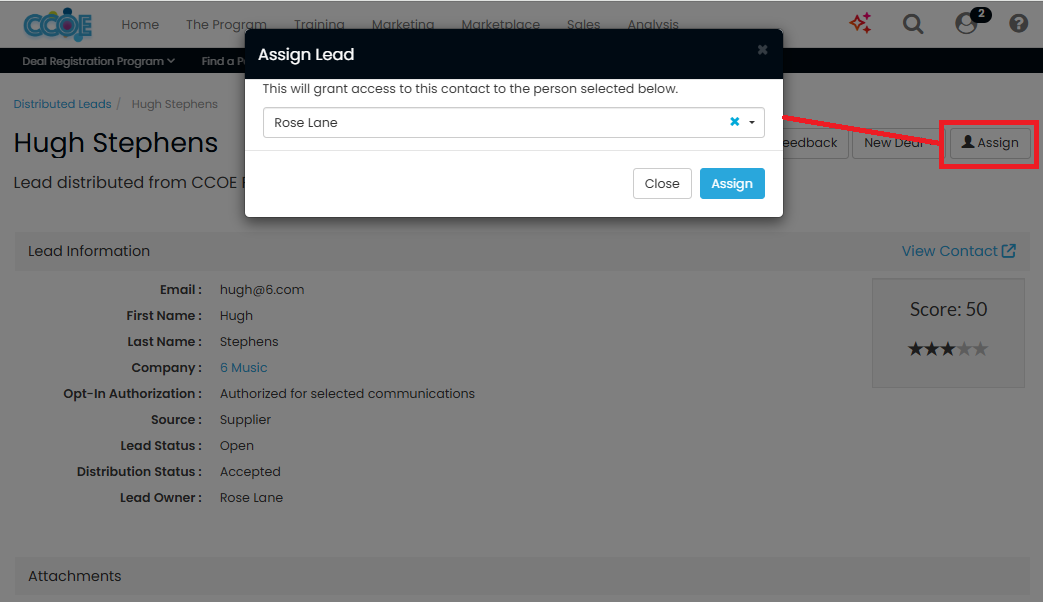Open the View Contact link

(x=949, y=251)
